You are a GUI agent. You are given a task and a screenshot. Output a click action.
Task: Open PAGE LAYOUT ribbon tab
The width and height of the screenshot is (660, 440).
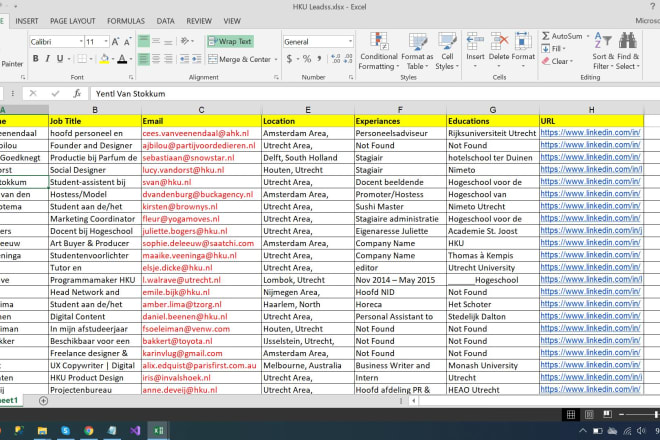coord(73,21)
